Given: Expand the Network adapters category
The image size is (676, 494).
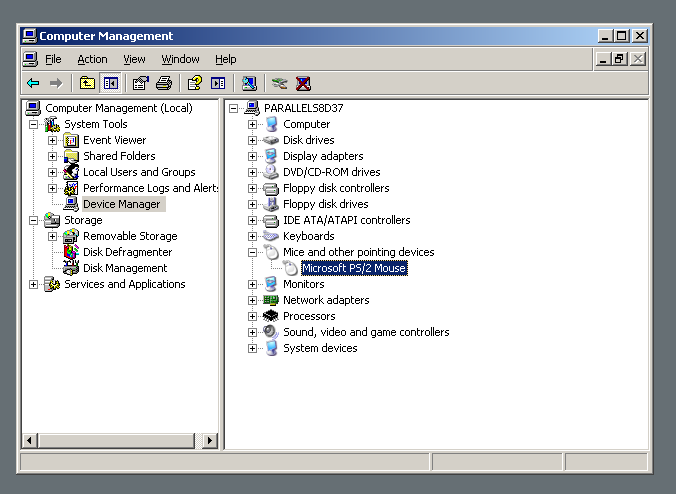Looking at the screenshot, I should click(252, 300).
